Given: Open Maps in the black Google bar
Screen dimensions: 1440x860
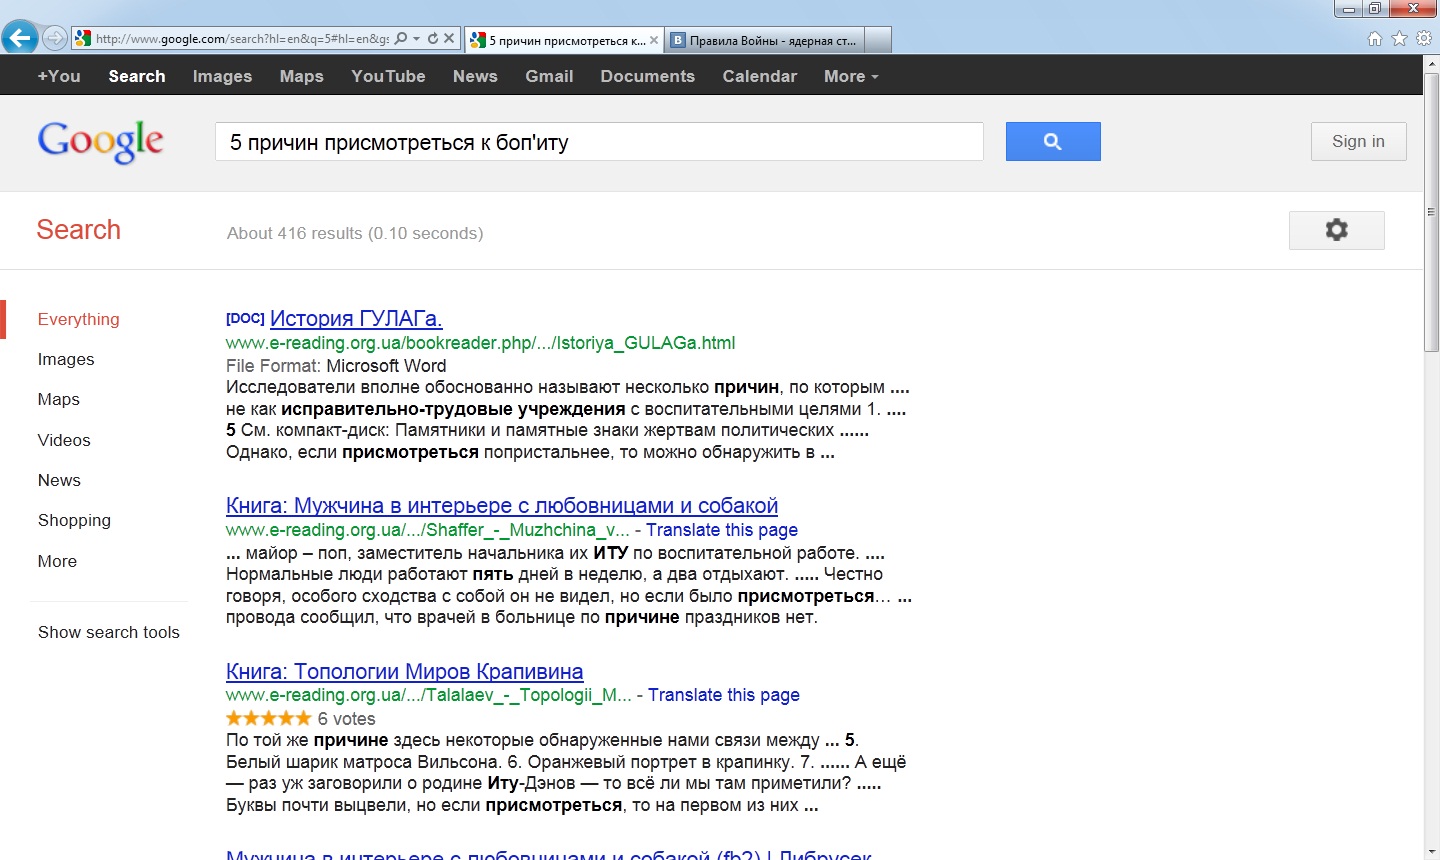Looking at the screenshot, I should tap(302, 76).
